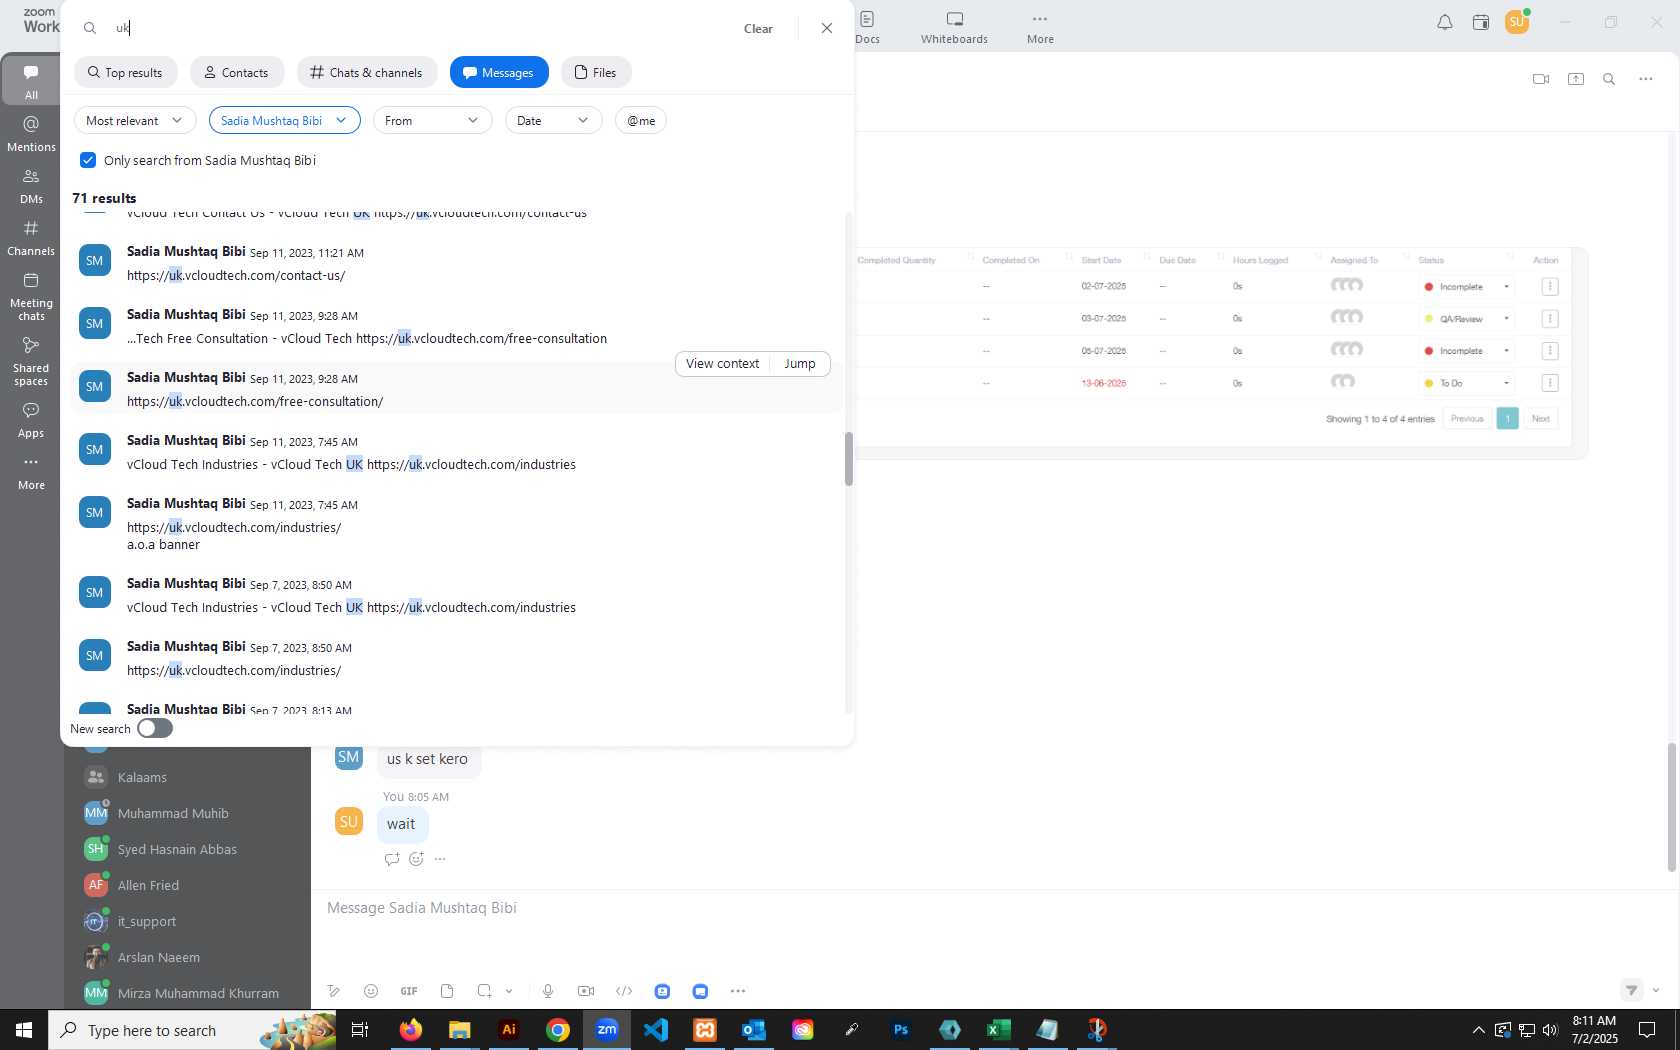Switch to Contacts search tab
Image resolution: width=1680 pixels, height=1050 pixels.
pos(237,72)
